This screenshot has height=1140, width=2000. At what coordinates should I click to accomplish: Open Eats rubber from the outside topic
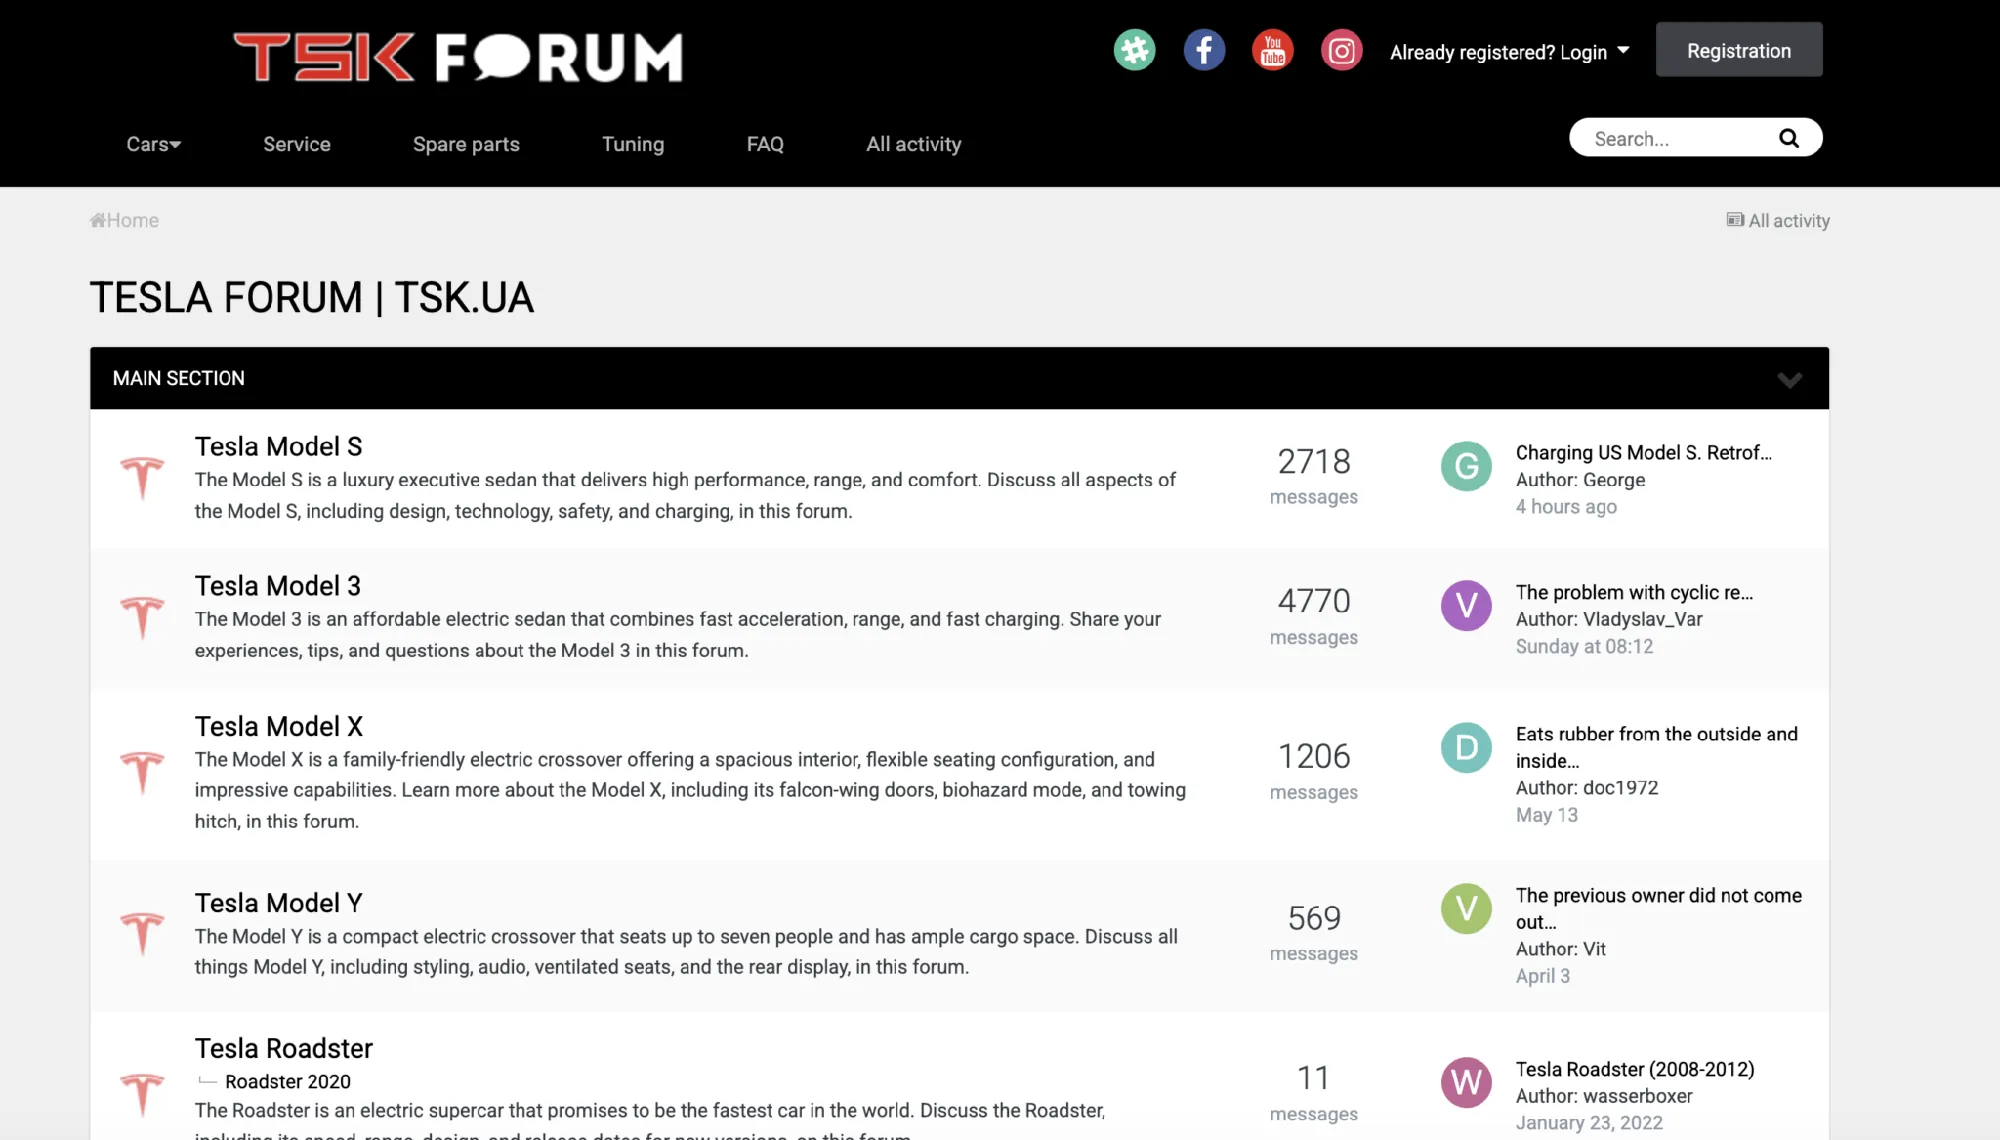click(x=1657, y=747)
